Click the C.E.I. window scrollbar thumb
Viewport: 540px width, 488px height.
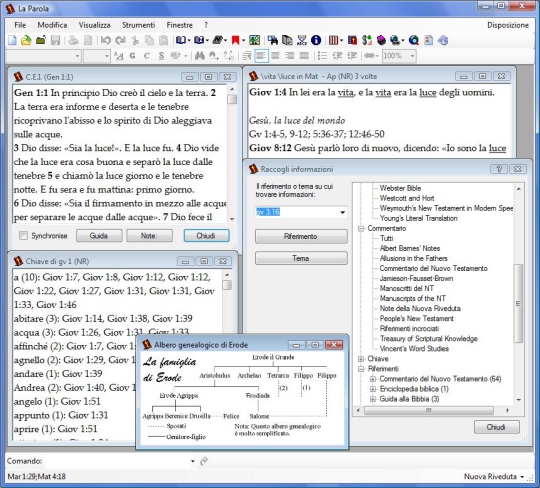click(x=232, y=99)
